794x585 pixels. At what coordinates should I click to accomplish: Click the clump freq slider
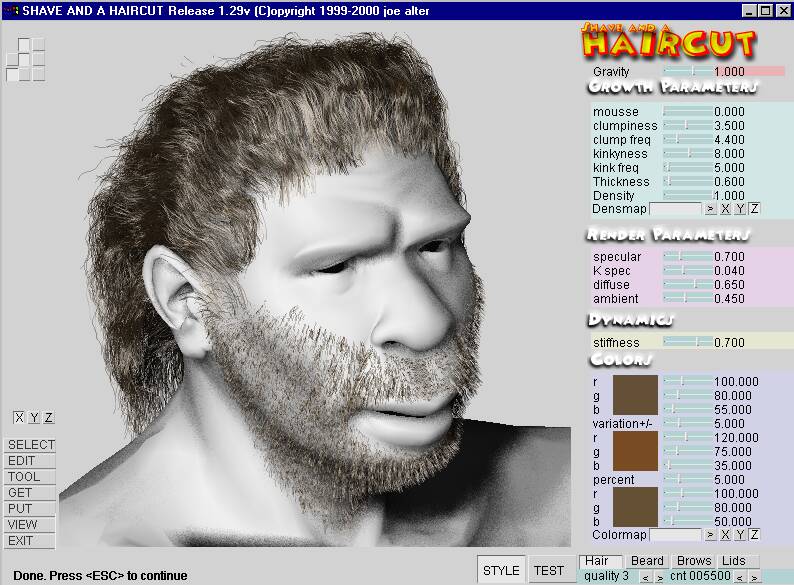(x=688, y=139)
